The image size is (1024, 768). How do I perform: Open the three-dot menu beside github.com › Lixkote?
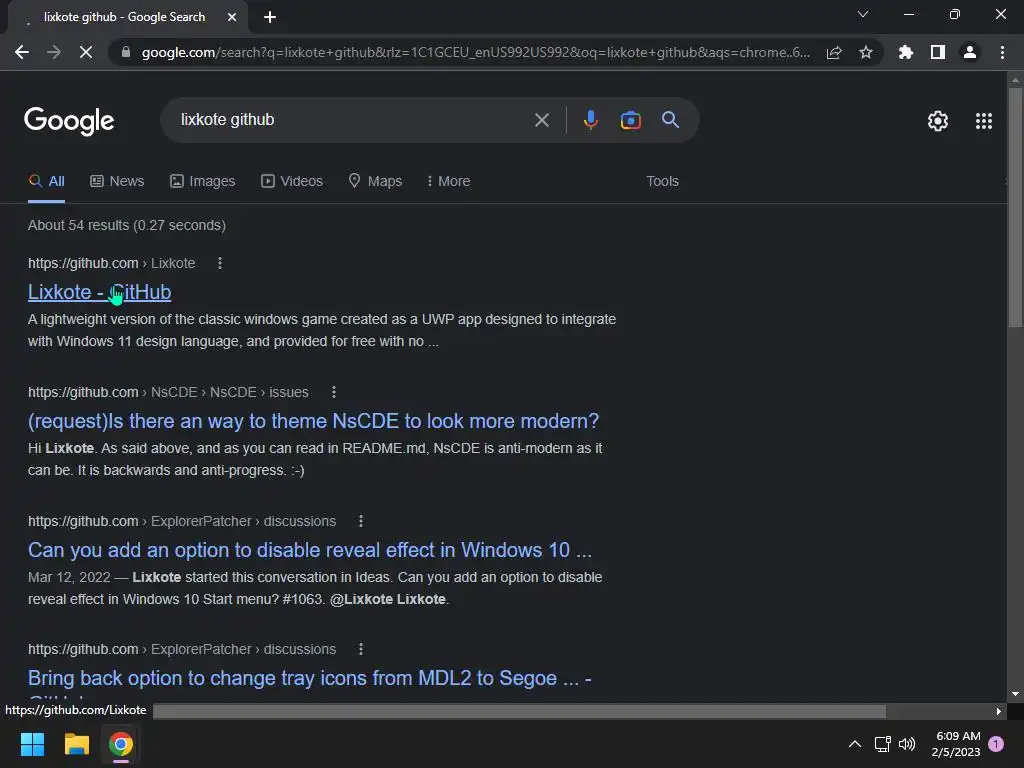219,263
